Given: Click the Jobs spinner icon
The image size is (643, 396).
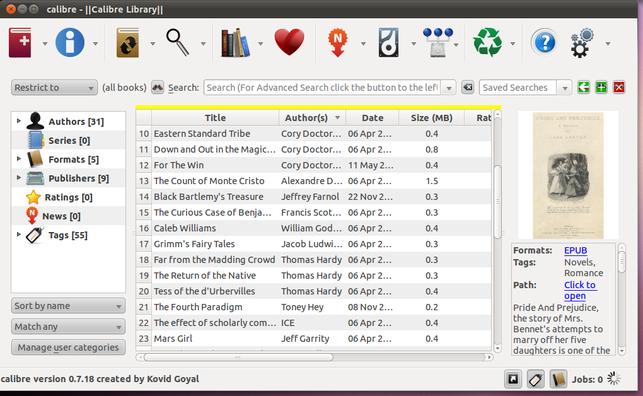Looking at the screenshot, I should (x=613, y=379).
